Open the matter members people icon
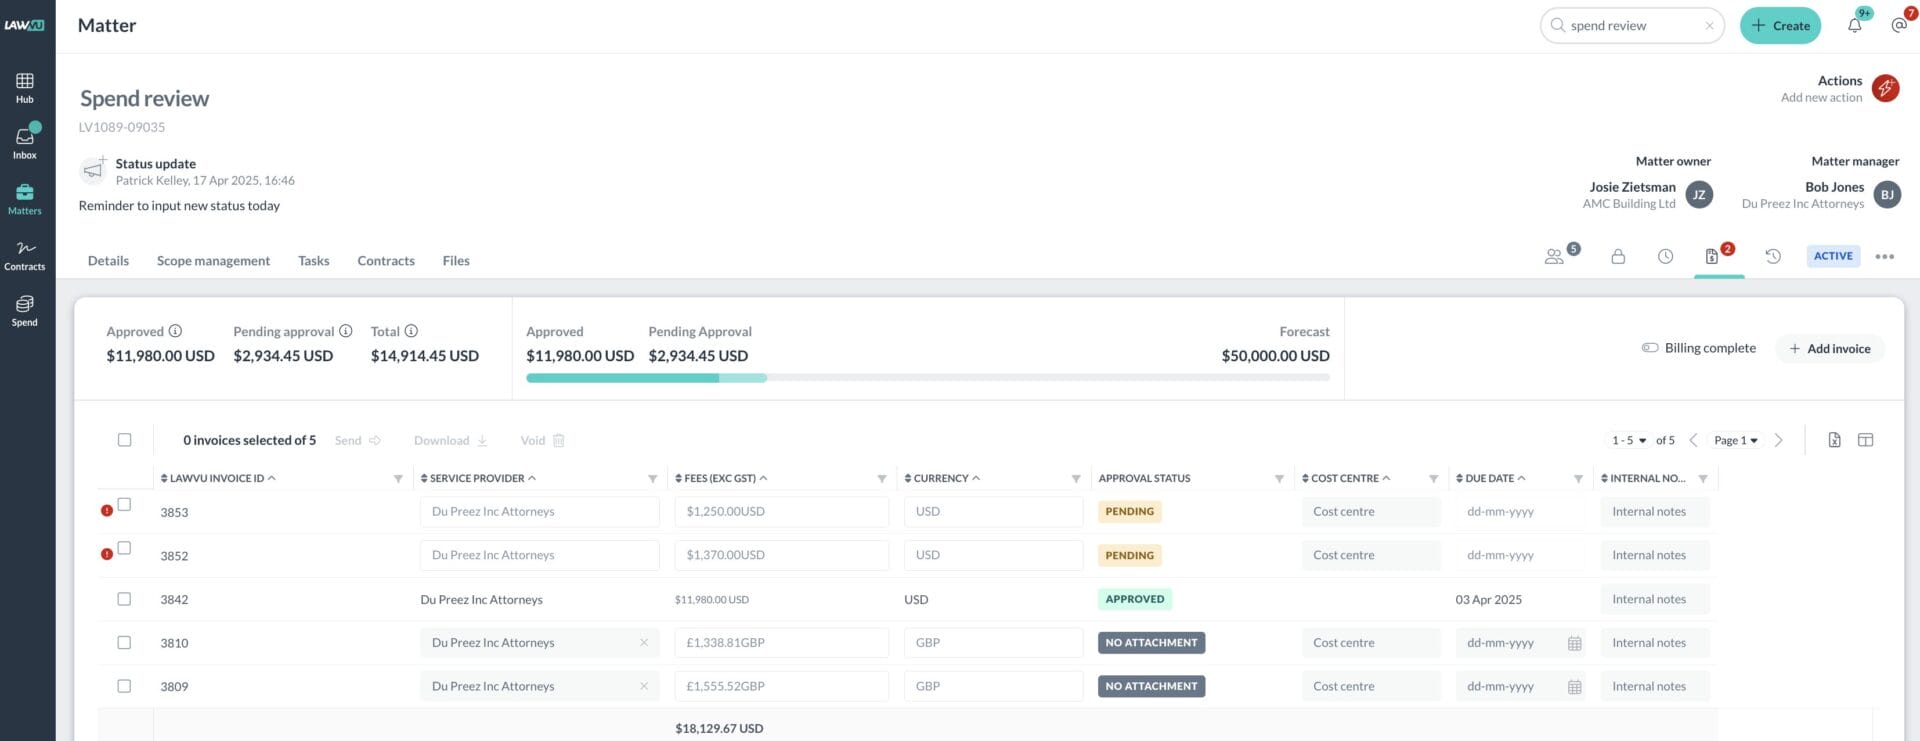The width and height of the screenshot is (1920, 741). 1554,257
